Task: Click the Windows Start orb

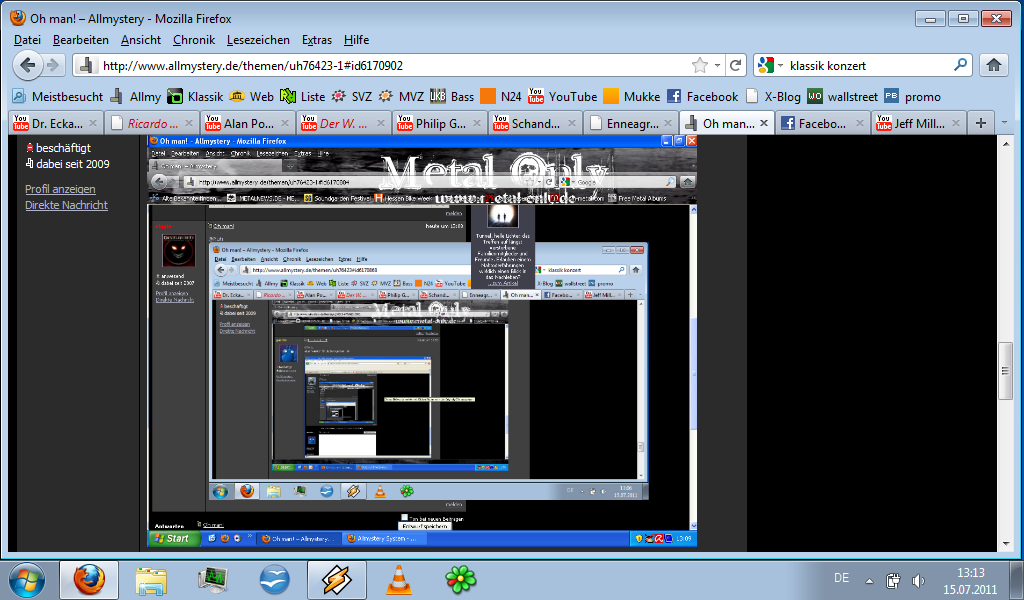Action: (x=27, y=580)
